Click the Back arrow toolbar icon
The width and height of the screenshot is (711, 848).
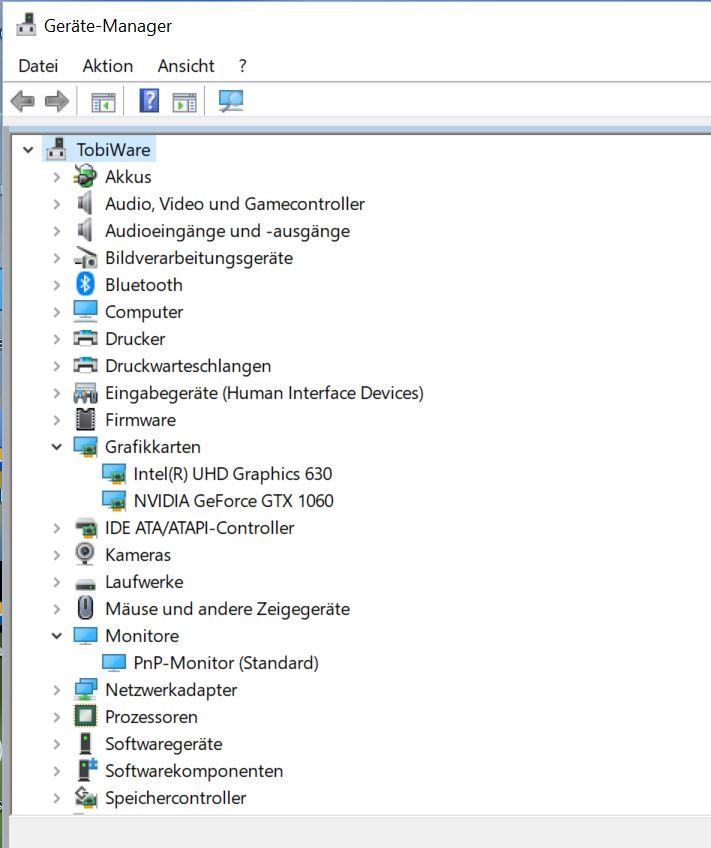click(x=23, y=101)
